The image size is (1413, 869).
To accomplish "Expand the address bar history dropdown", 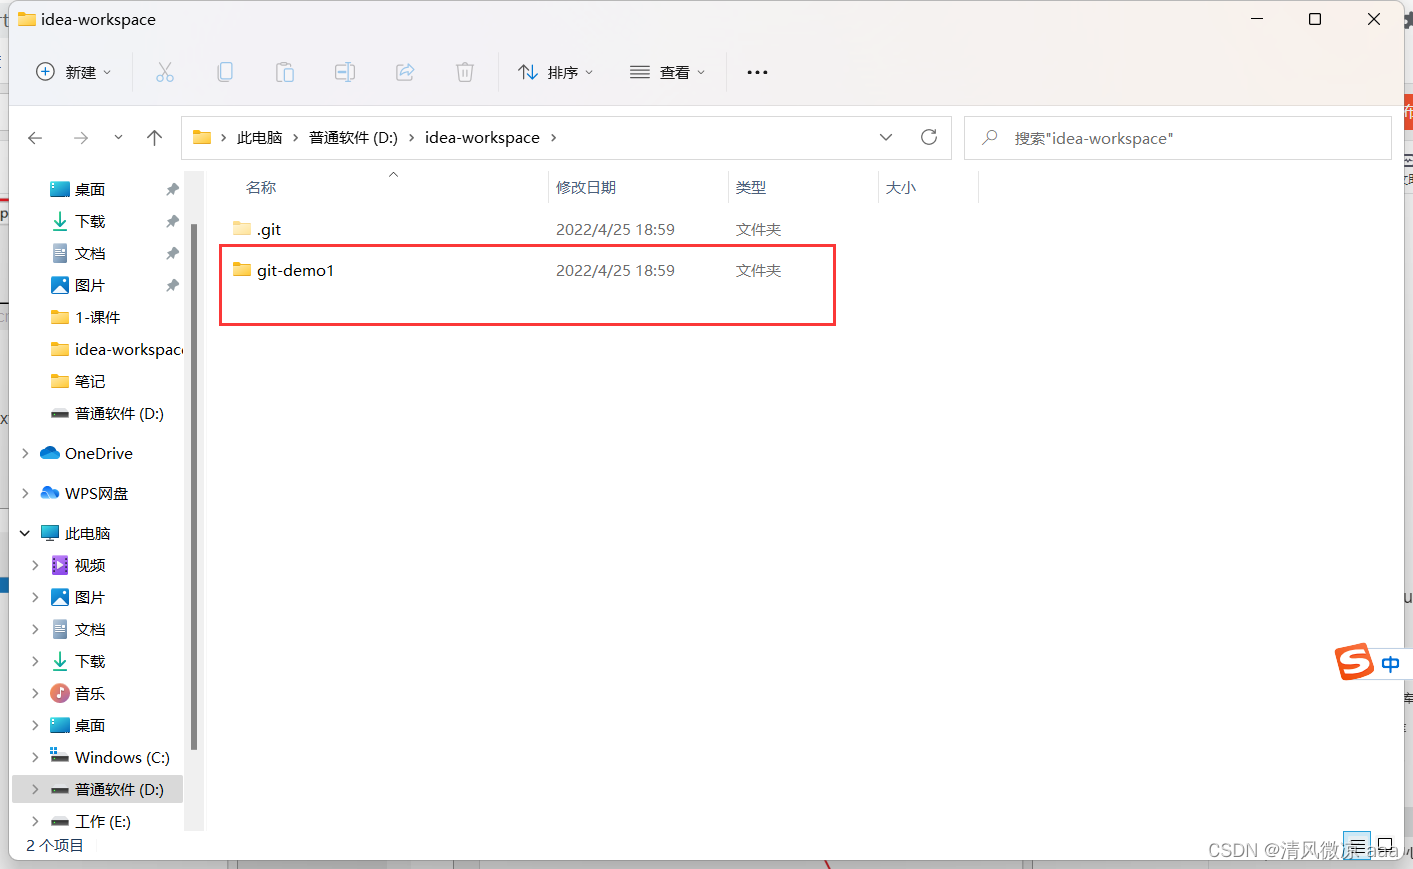I will [x=886, y=138].
